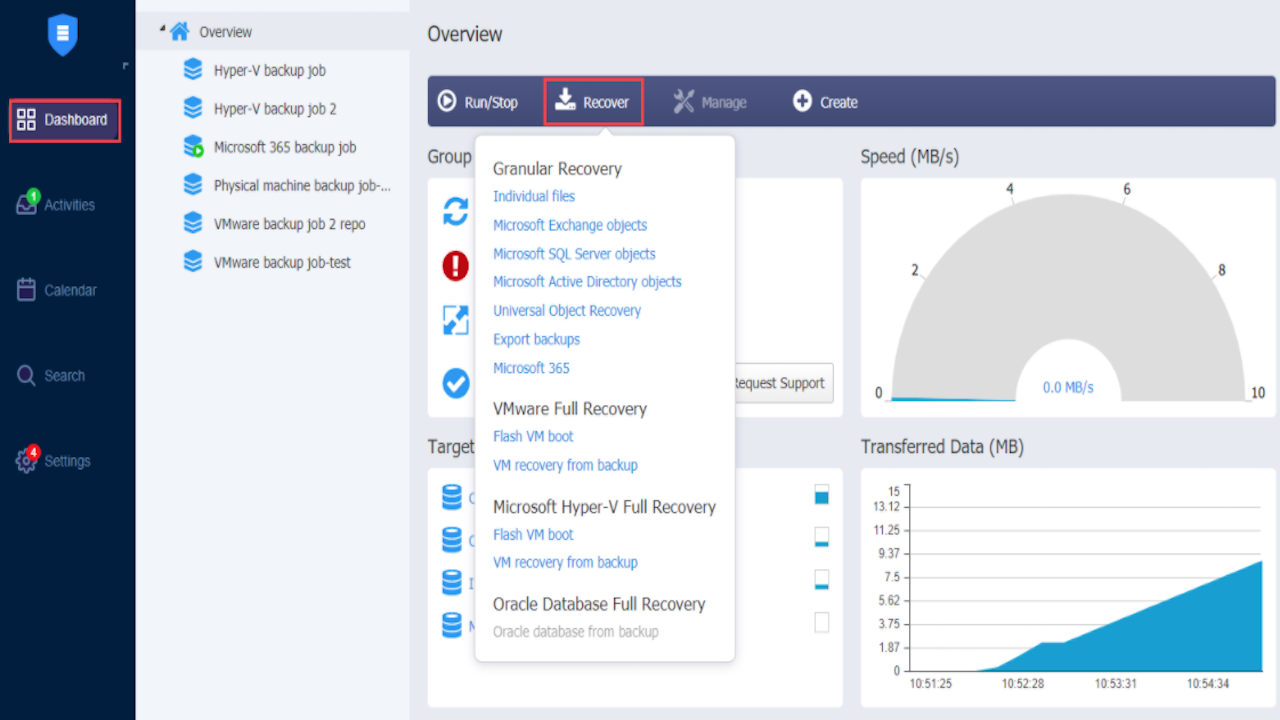
Task: Click the collapse sidebar handle
Action: 126,66
